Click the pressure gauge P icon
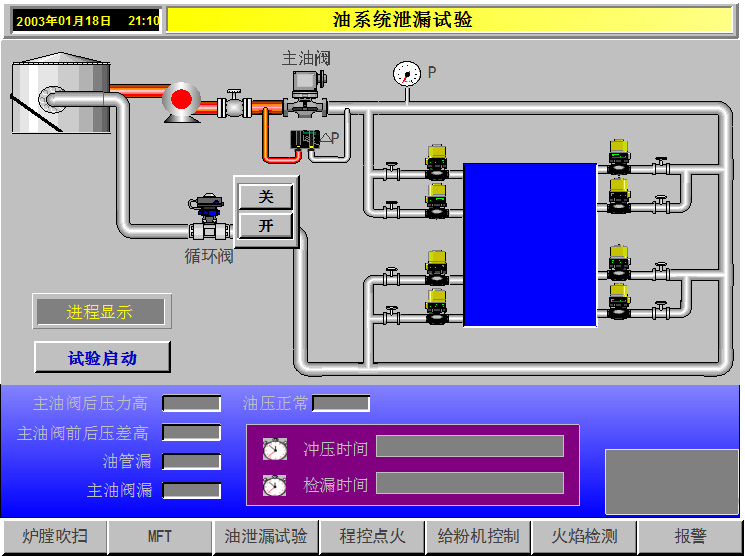 point(407,75)
